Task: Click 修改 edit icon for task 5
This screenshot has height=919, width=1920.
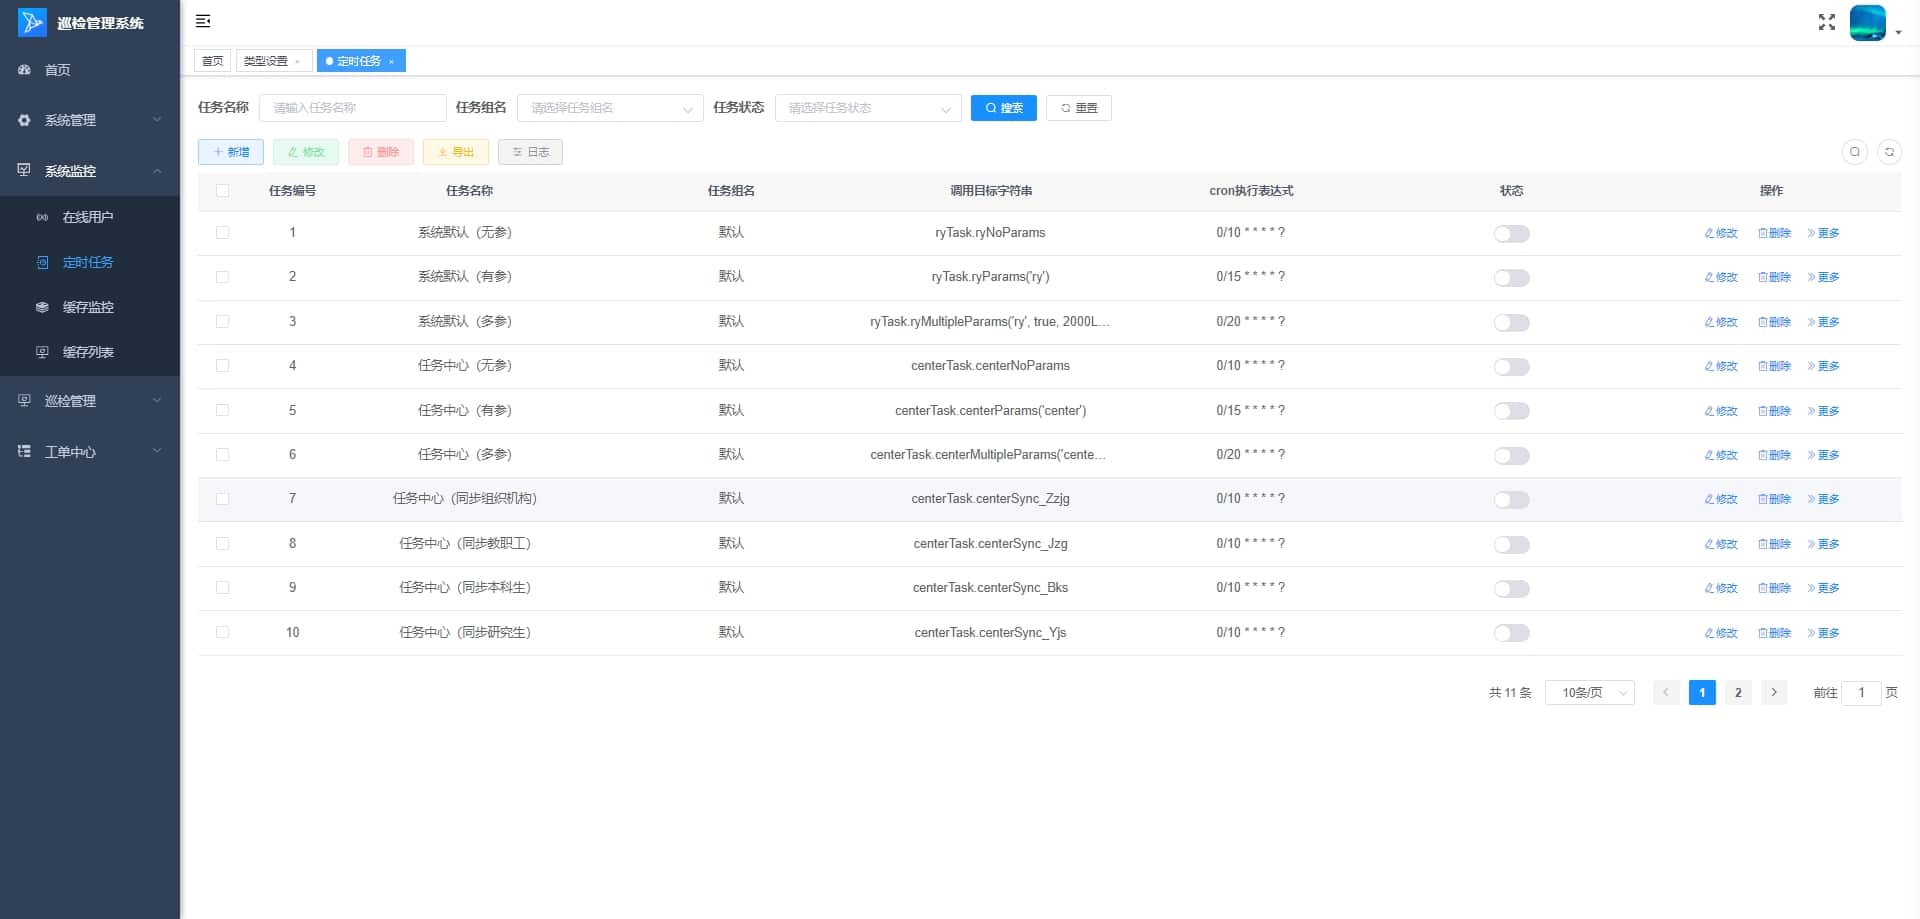Action: click(x=1721, y=411)
